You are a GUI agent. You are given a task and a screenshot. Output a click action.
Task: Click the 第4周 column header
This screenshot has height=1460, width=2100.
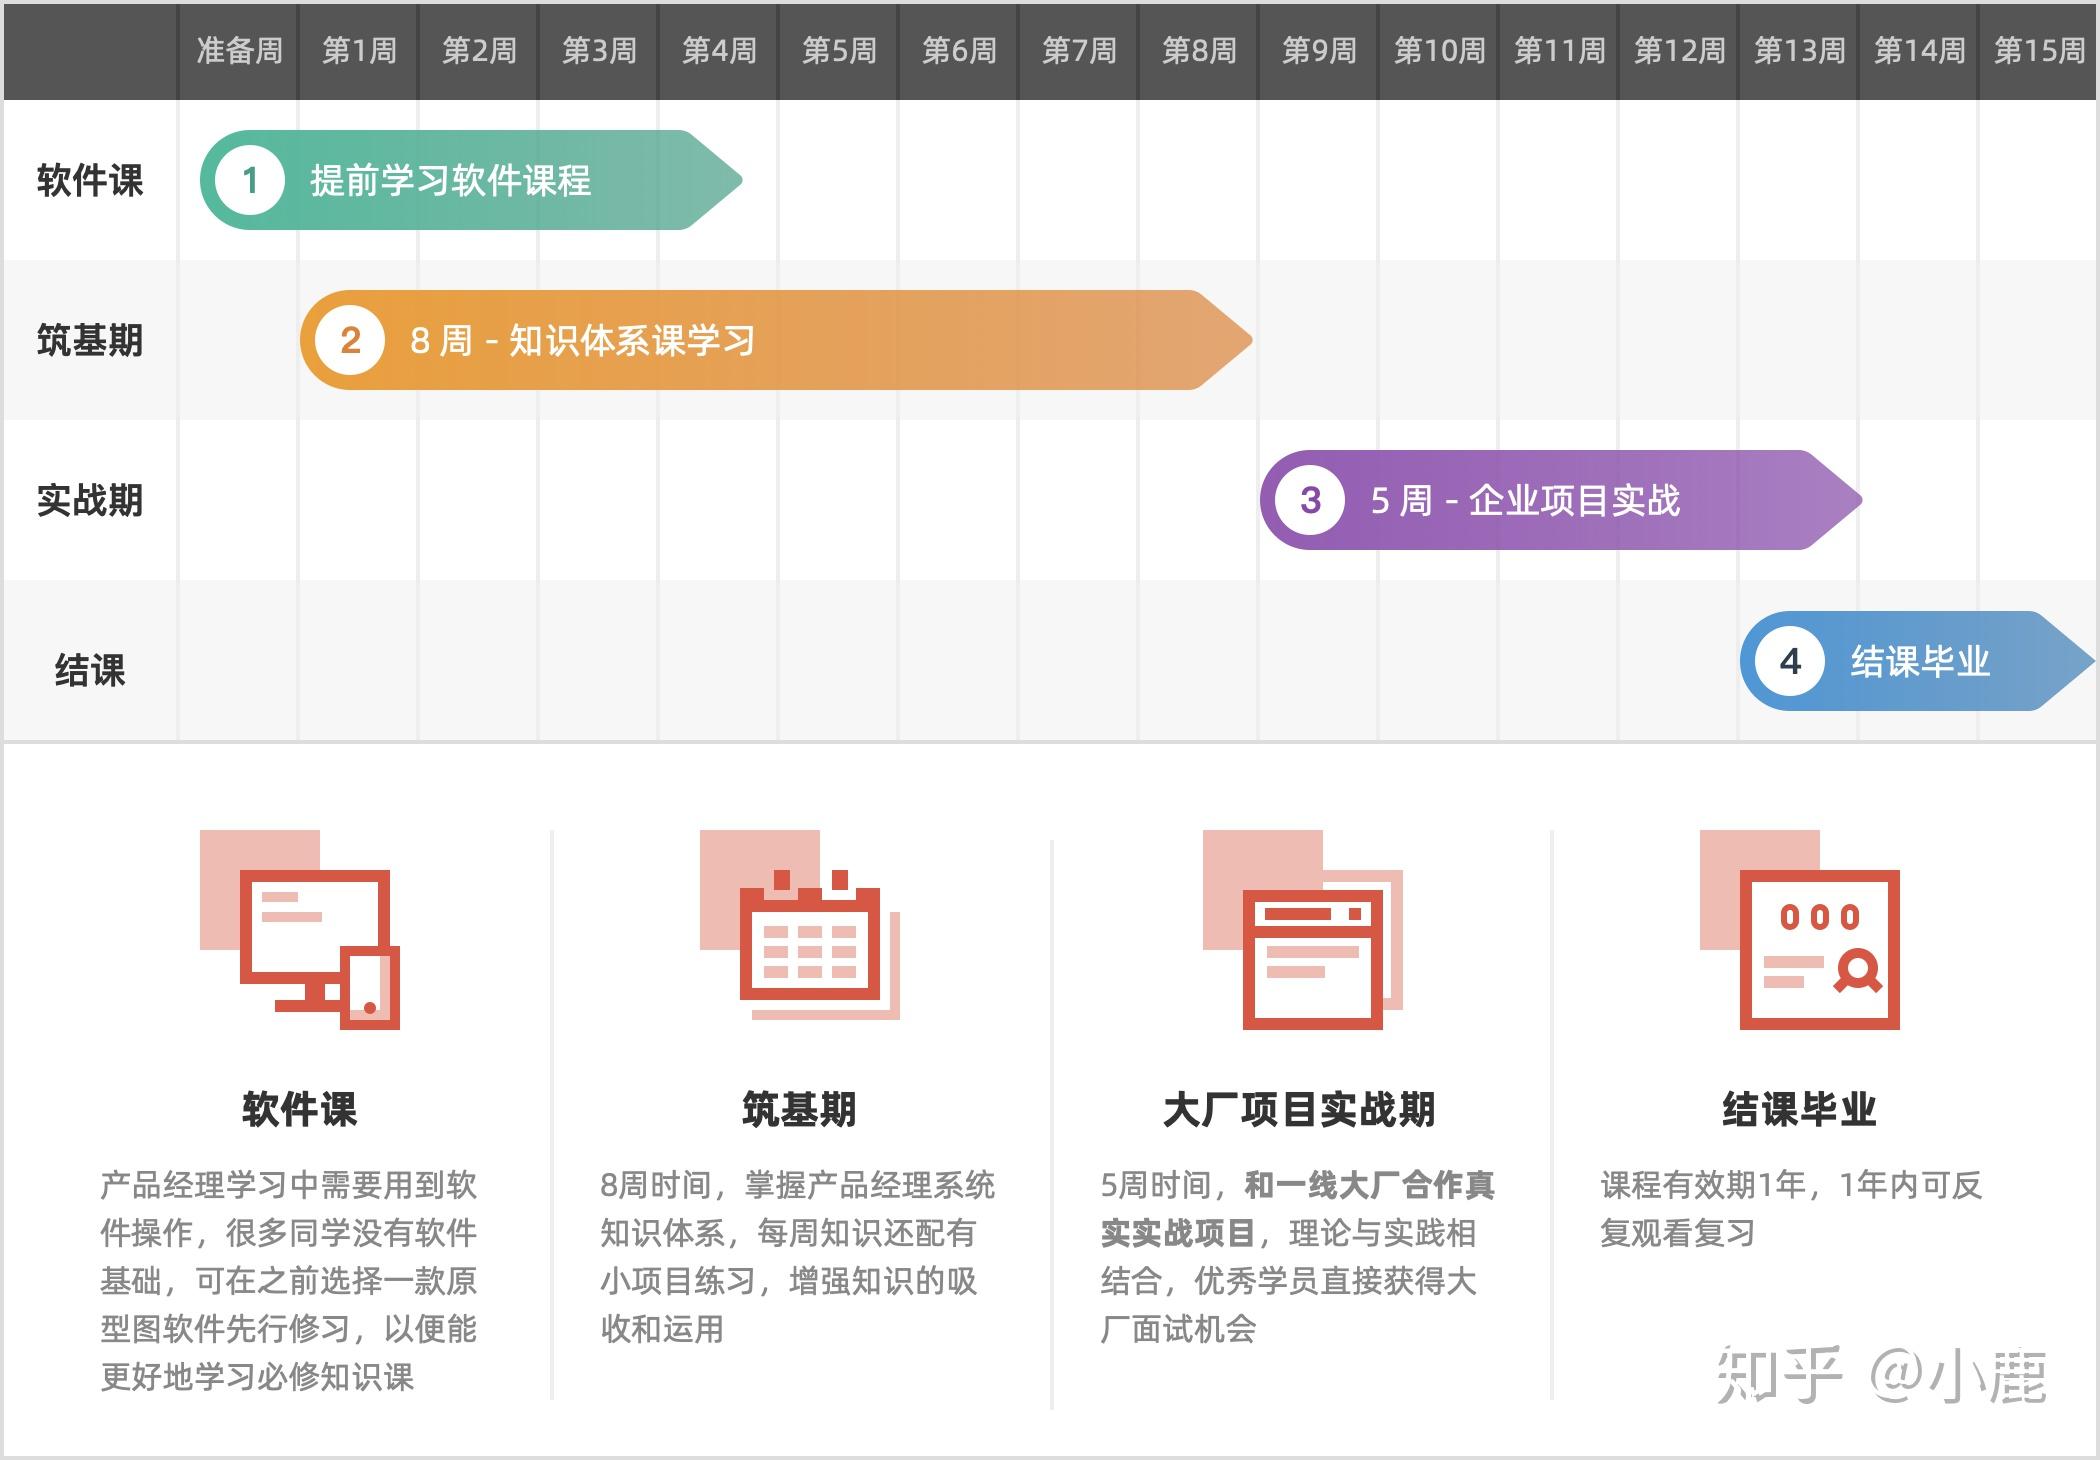(719, 51)
